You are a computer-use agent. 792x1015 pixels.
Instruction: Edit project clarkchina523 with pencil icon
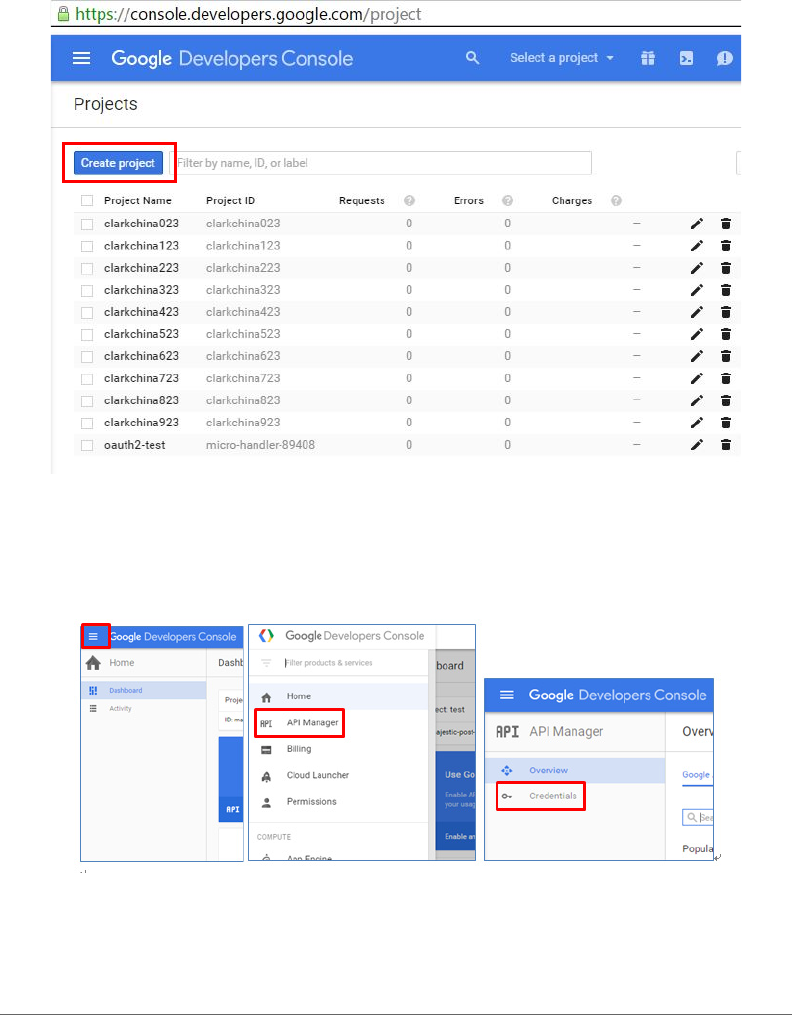coord(697,334)
